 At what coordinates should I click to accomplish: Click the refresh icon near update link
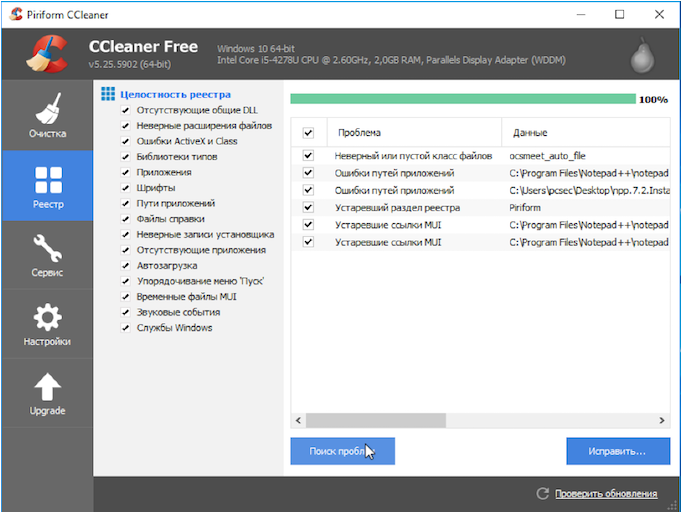click(x=542, y=493)
